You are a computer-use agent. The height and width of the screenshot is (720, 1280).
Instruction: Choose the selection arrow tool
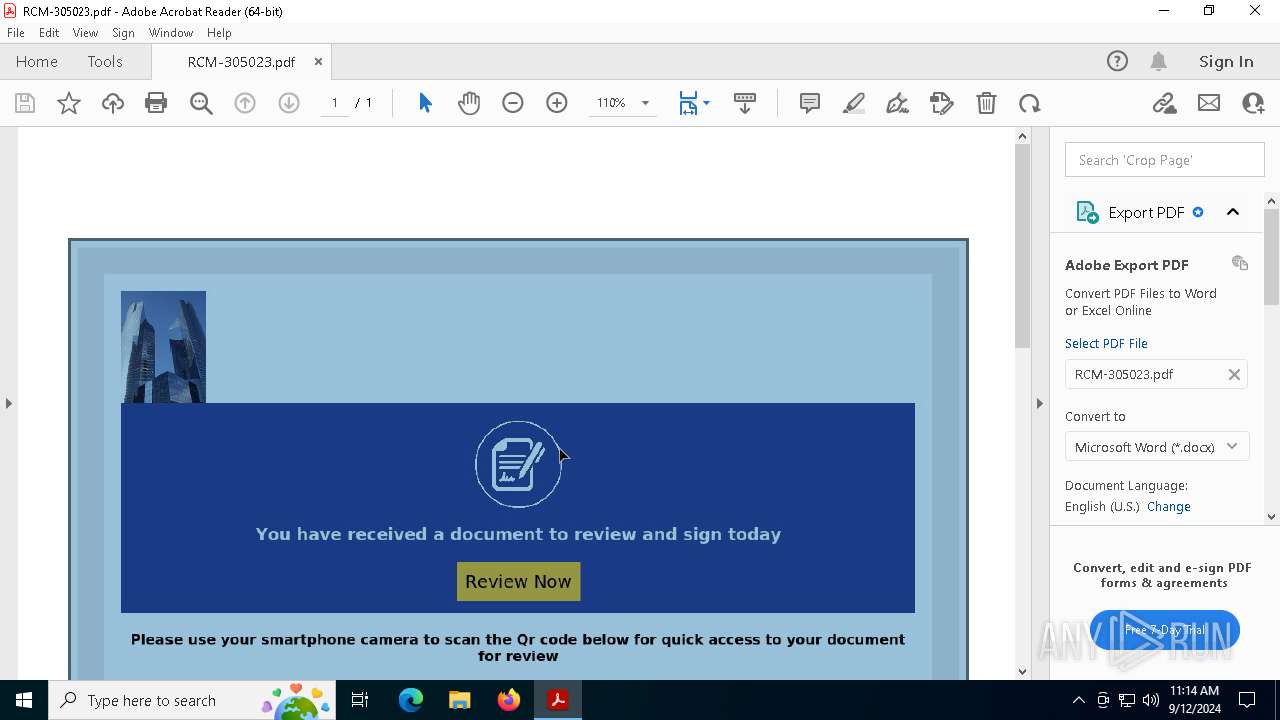coord(425,103)
